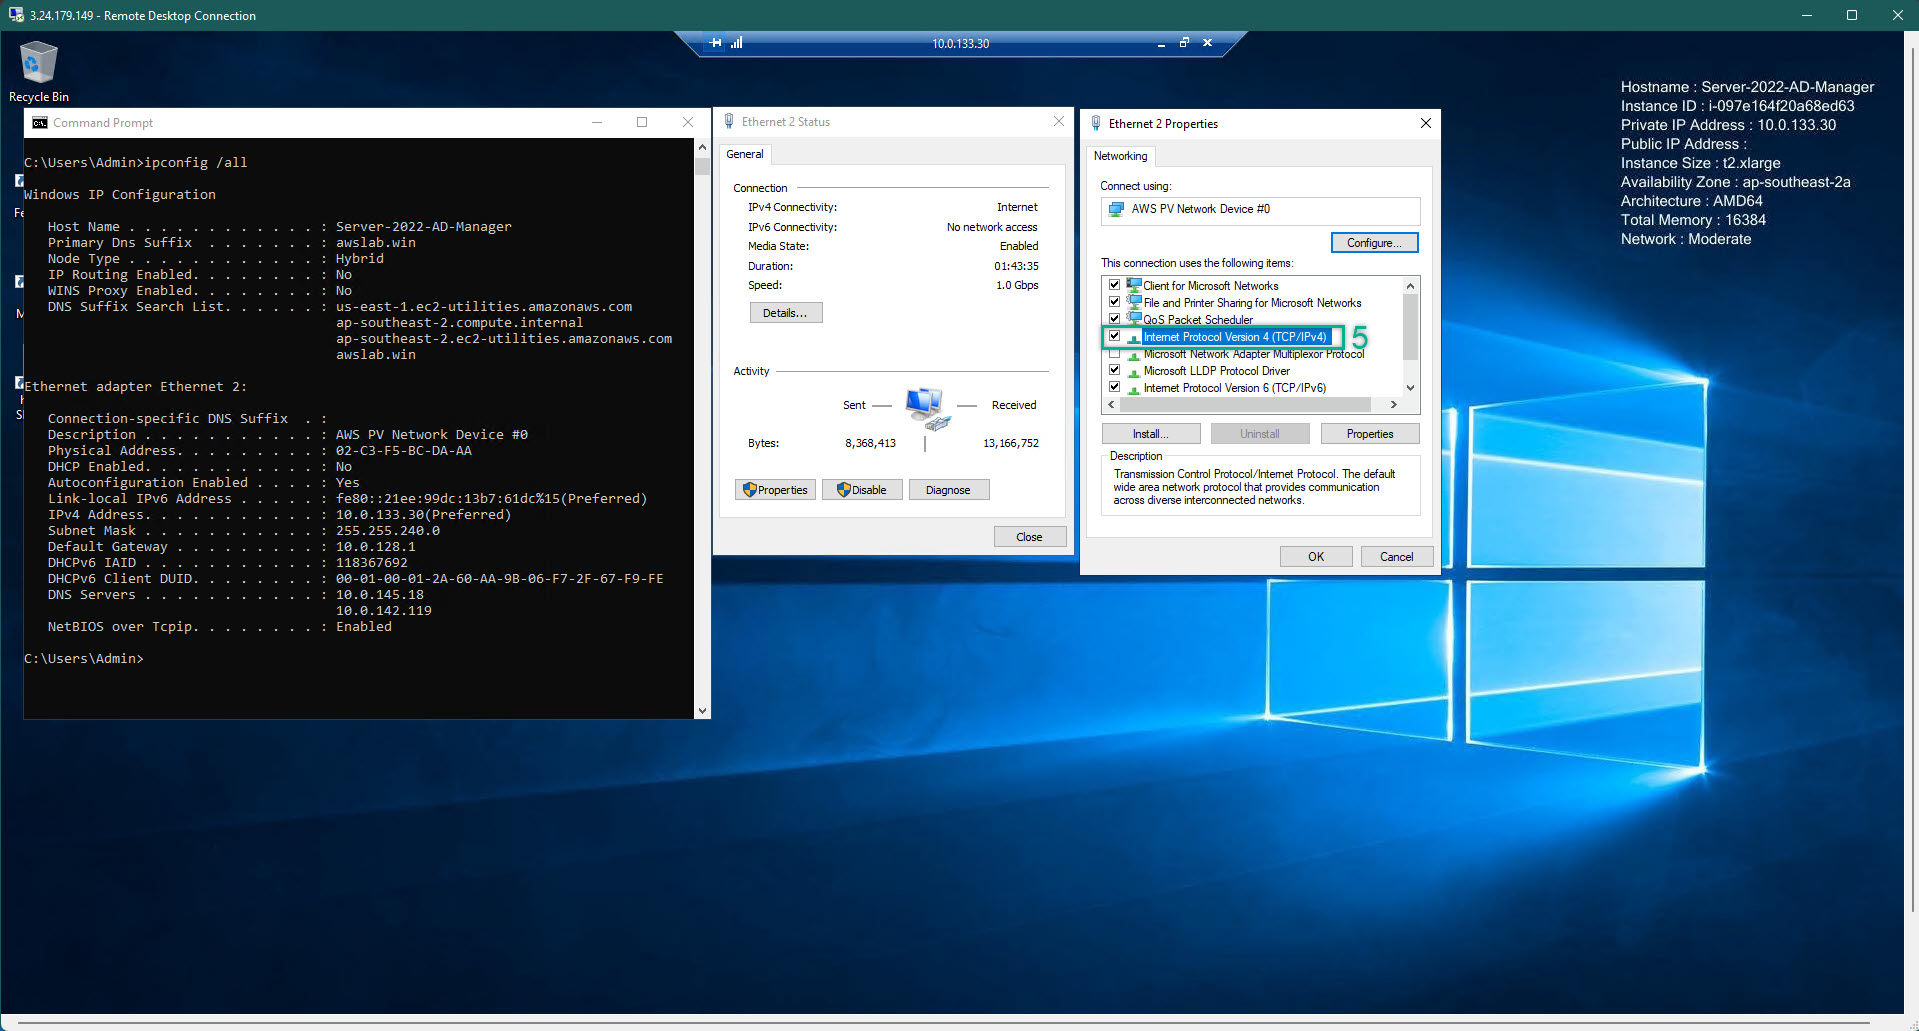Select the Networking tab in Properties
This screenshot has height=1031, width=1919.
[1120, 156]
